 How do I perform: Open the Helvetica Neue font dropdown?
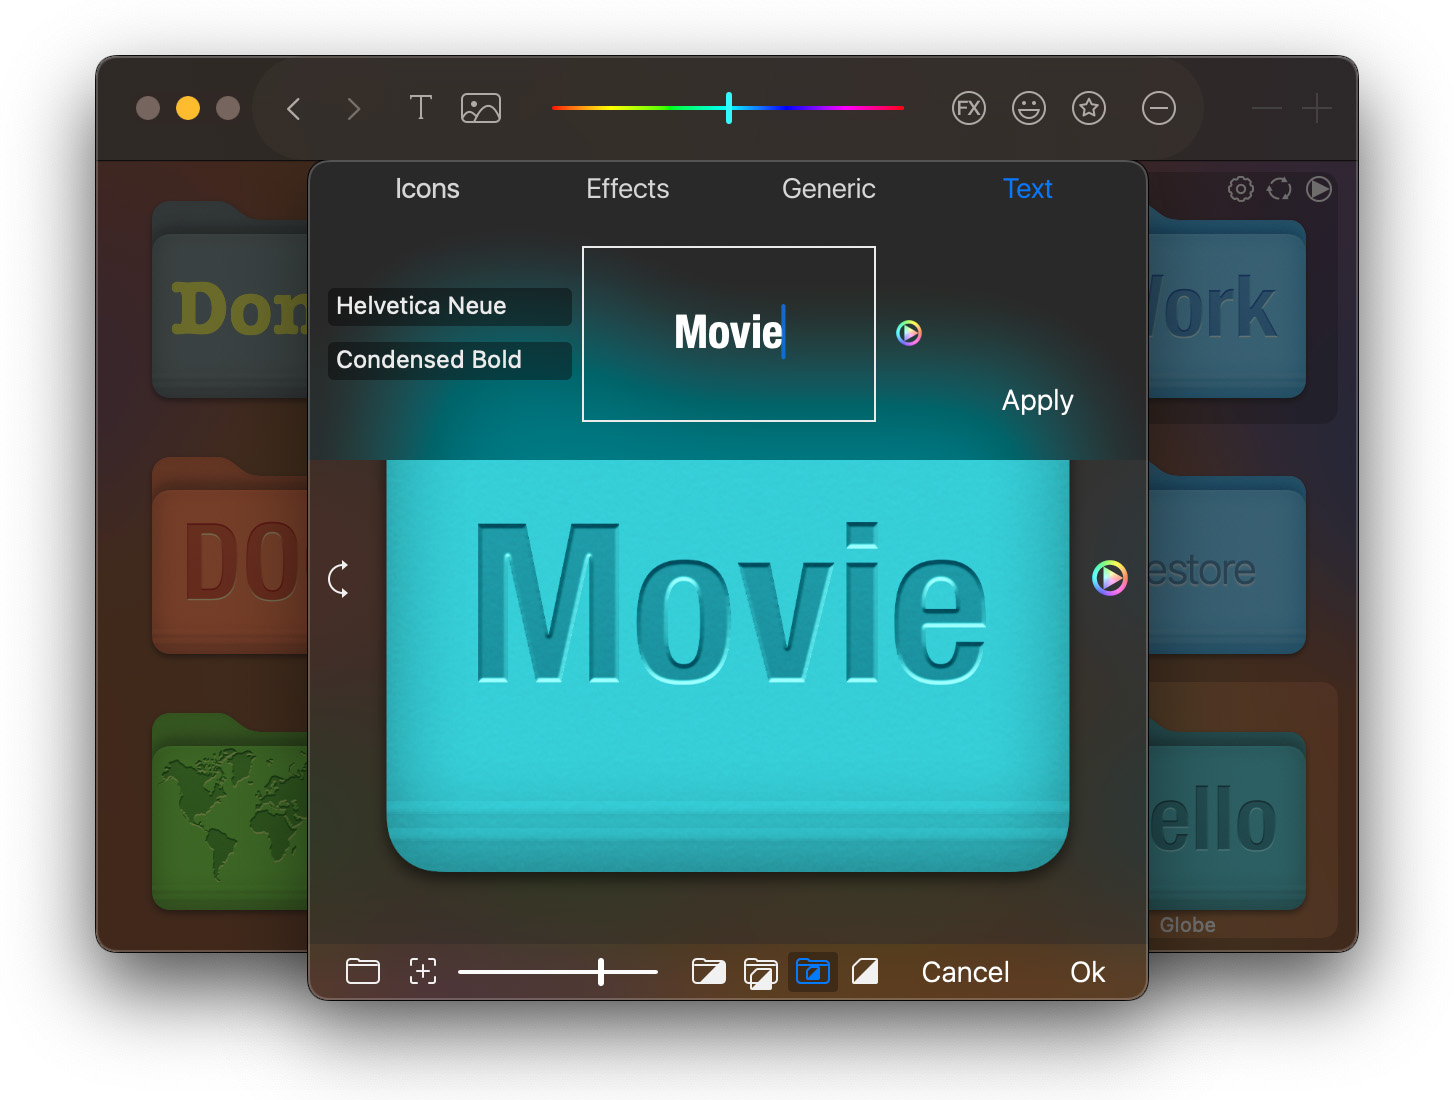coord(449,306)
